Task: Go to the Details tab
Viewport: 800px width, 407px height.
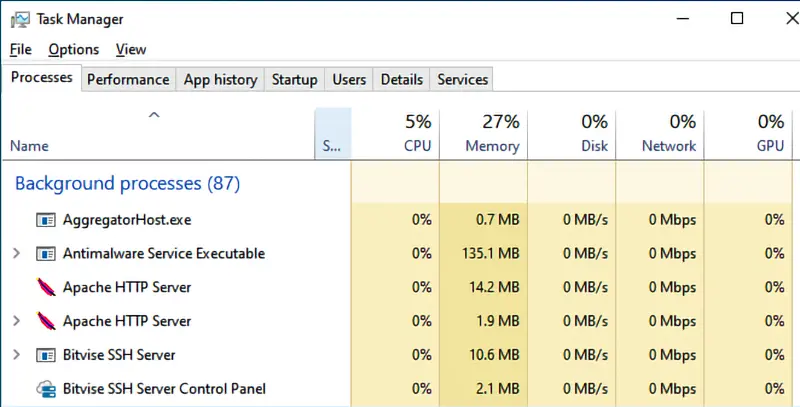Action: click(402, 80)
